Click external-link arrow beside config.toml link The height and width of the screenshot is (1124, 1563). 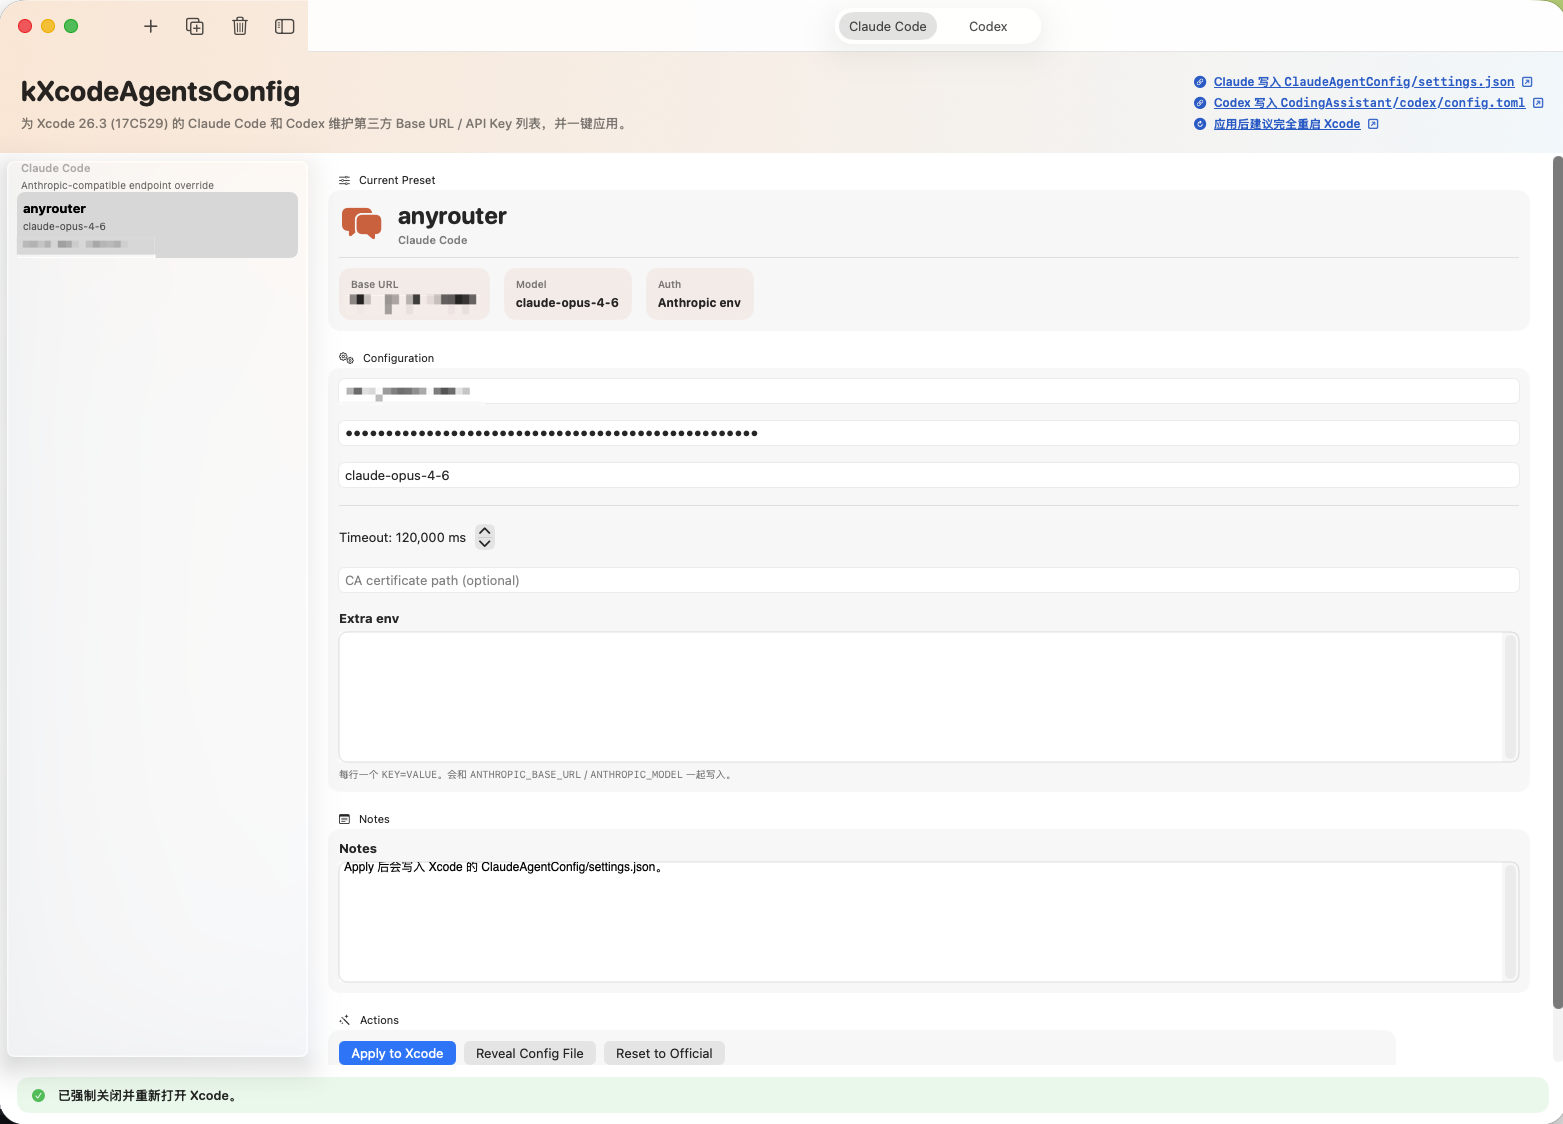point(1538,103)
